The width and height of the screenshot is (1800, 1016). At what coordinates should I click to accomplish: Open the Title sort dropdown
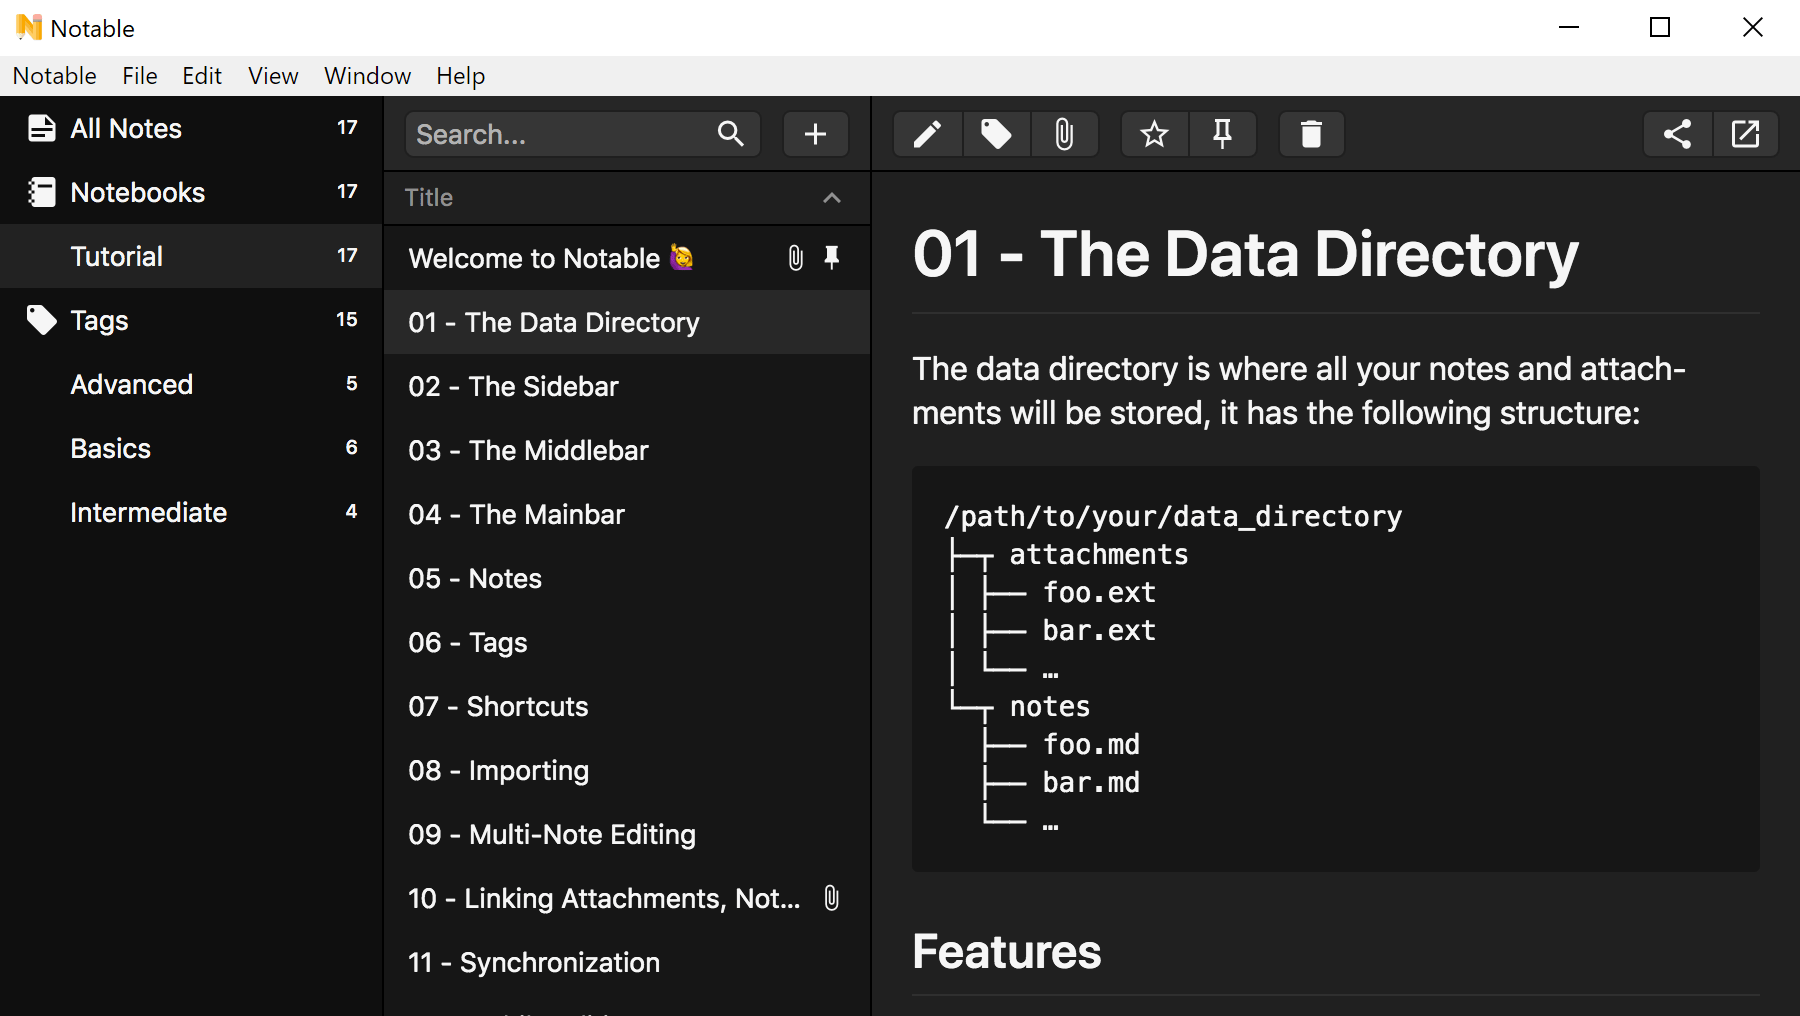627,198
